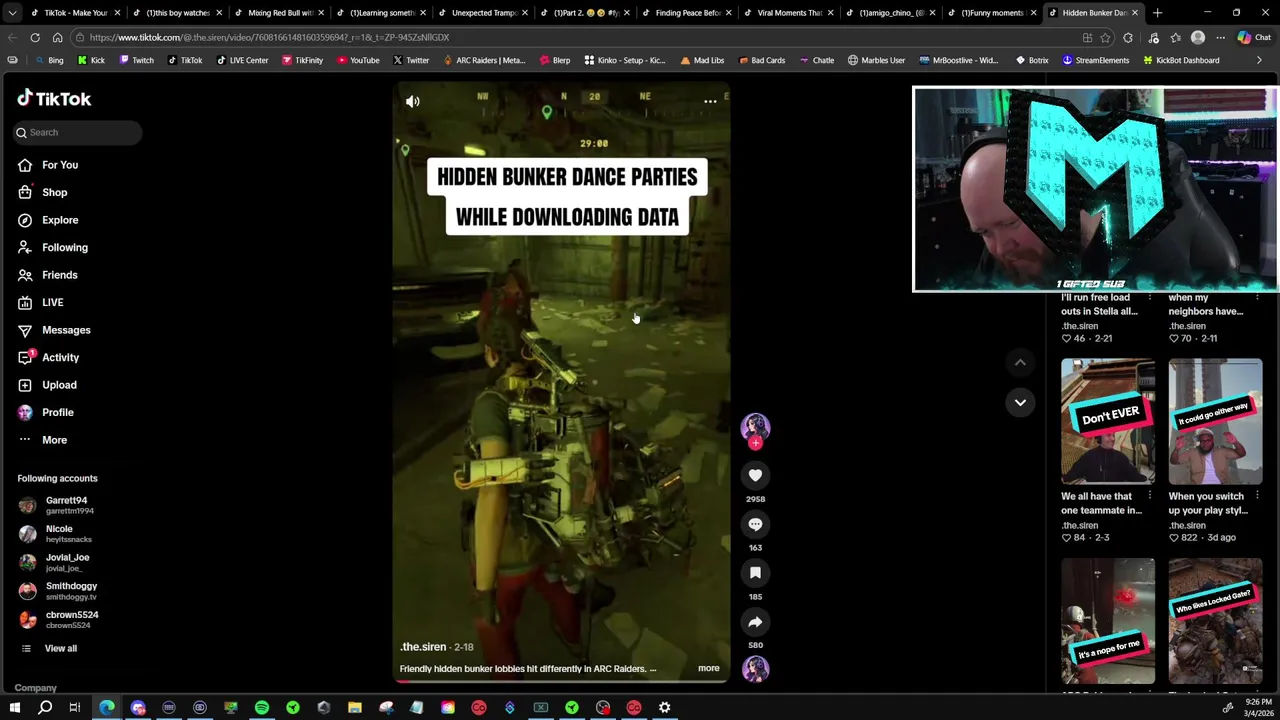Open the Activity notifications
1280x720 pixels.
click(60, 357)
